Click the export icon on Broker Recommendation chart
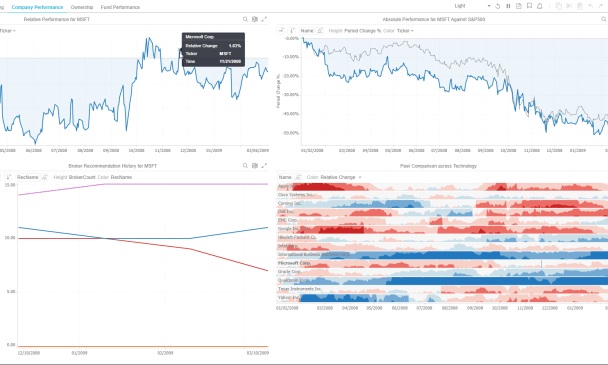The width and height of the screenshot is (608, 365). pos(255,166)
